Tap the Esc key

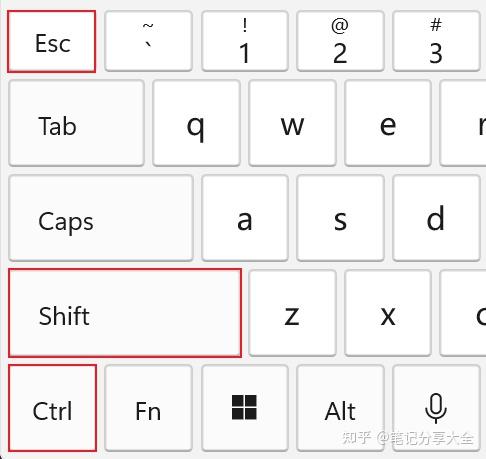52,41
